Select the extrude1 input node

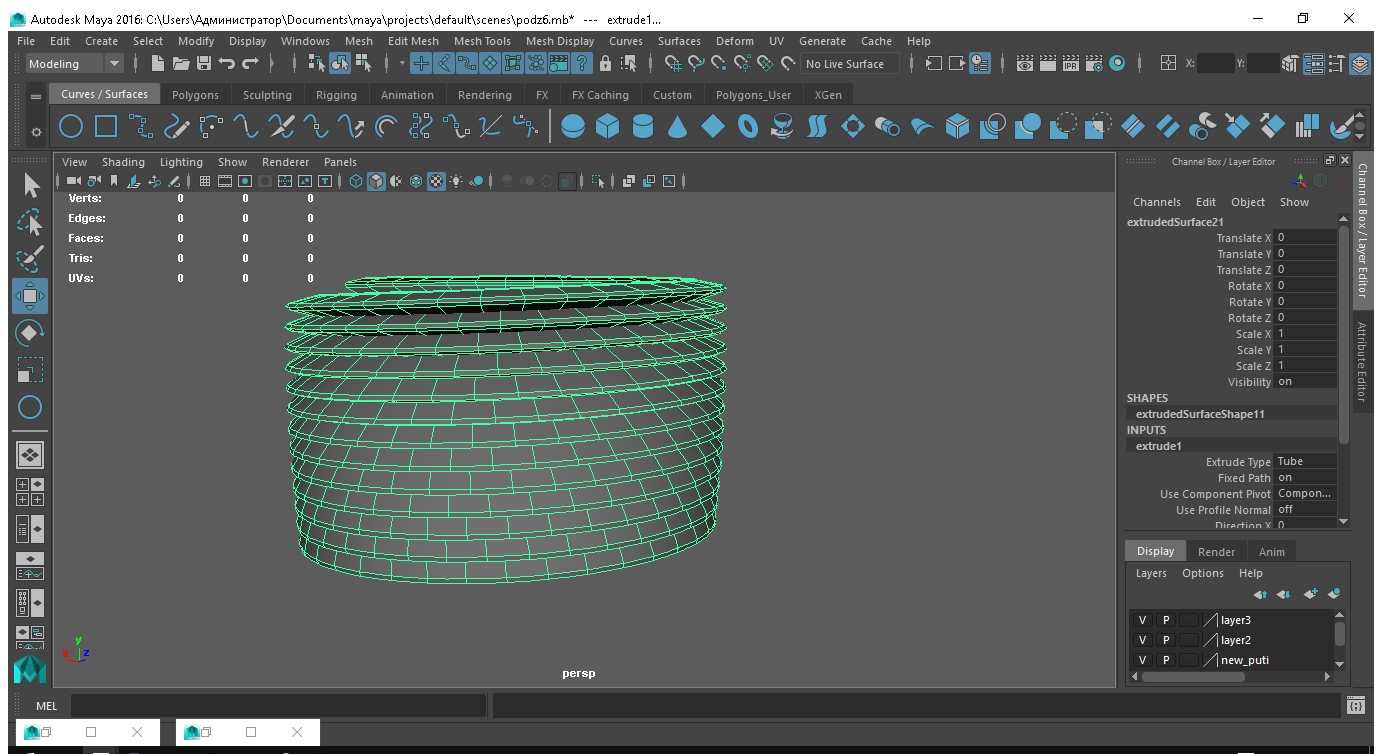1159,446
